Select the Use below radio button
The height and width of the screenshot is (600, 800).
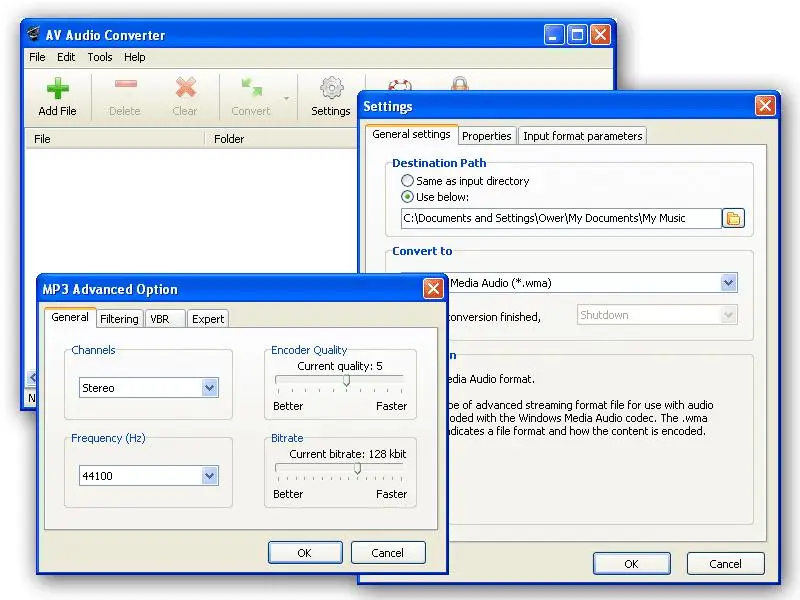point(407,197)
